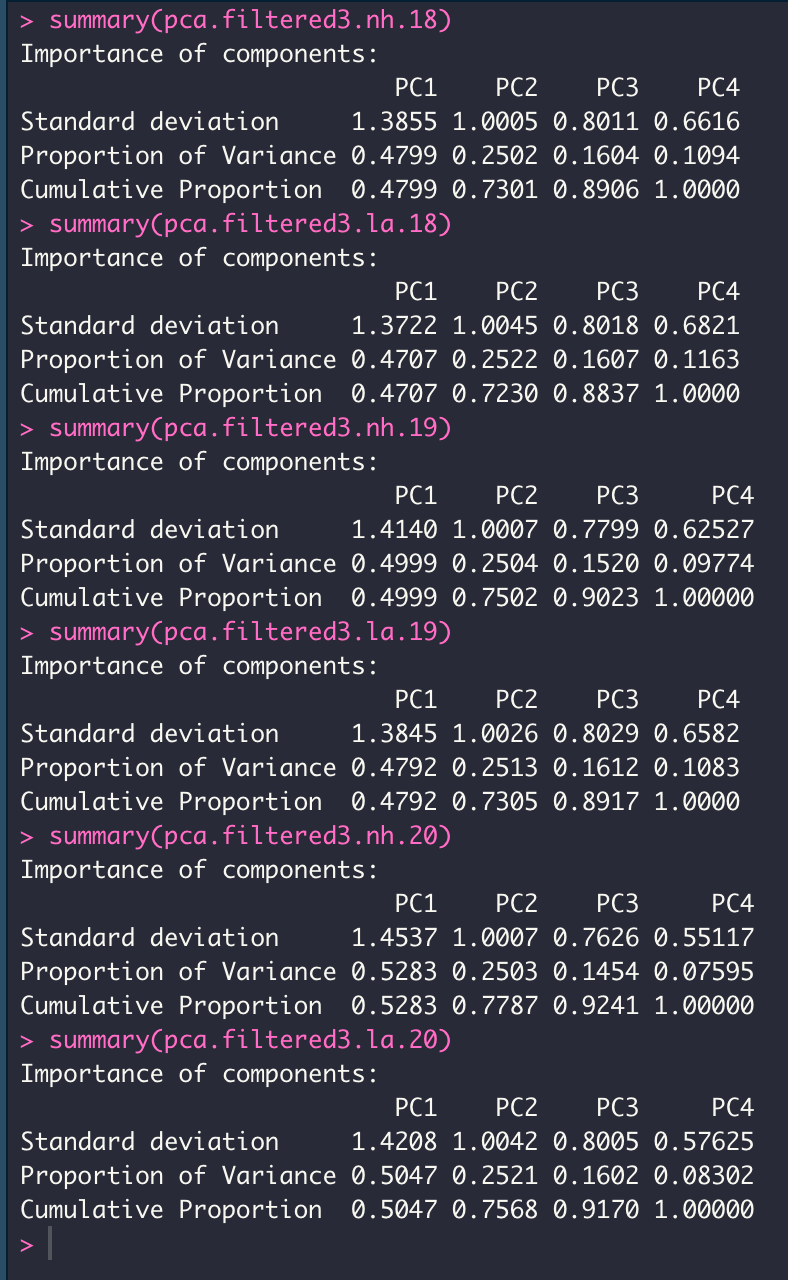Click the summary(pca.filtered3.la.19) command

point(251,632)
